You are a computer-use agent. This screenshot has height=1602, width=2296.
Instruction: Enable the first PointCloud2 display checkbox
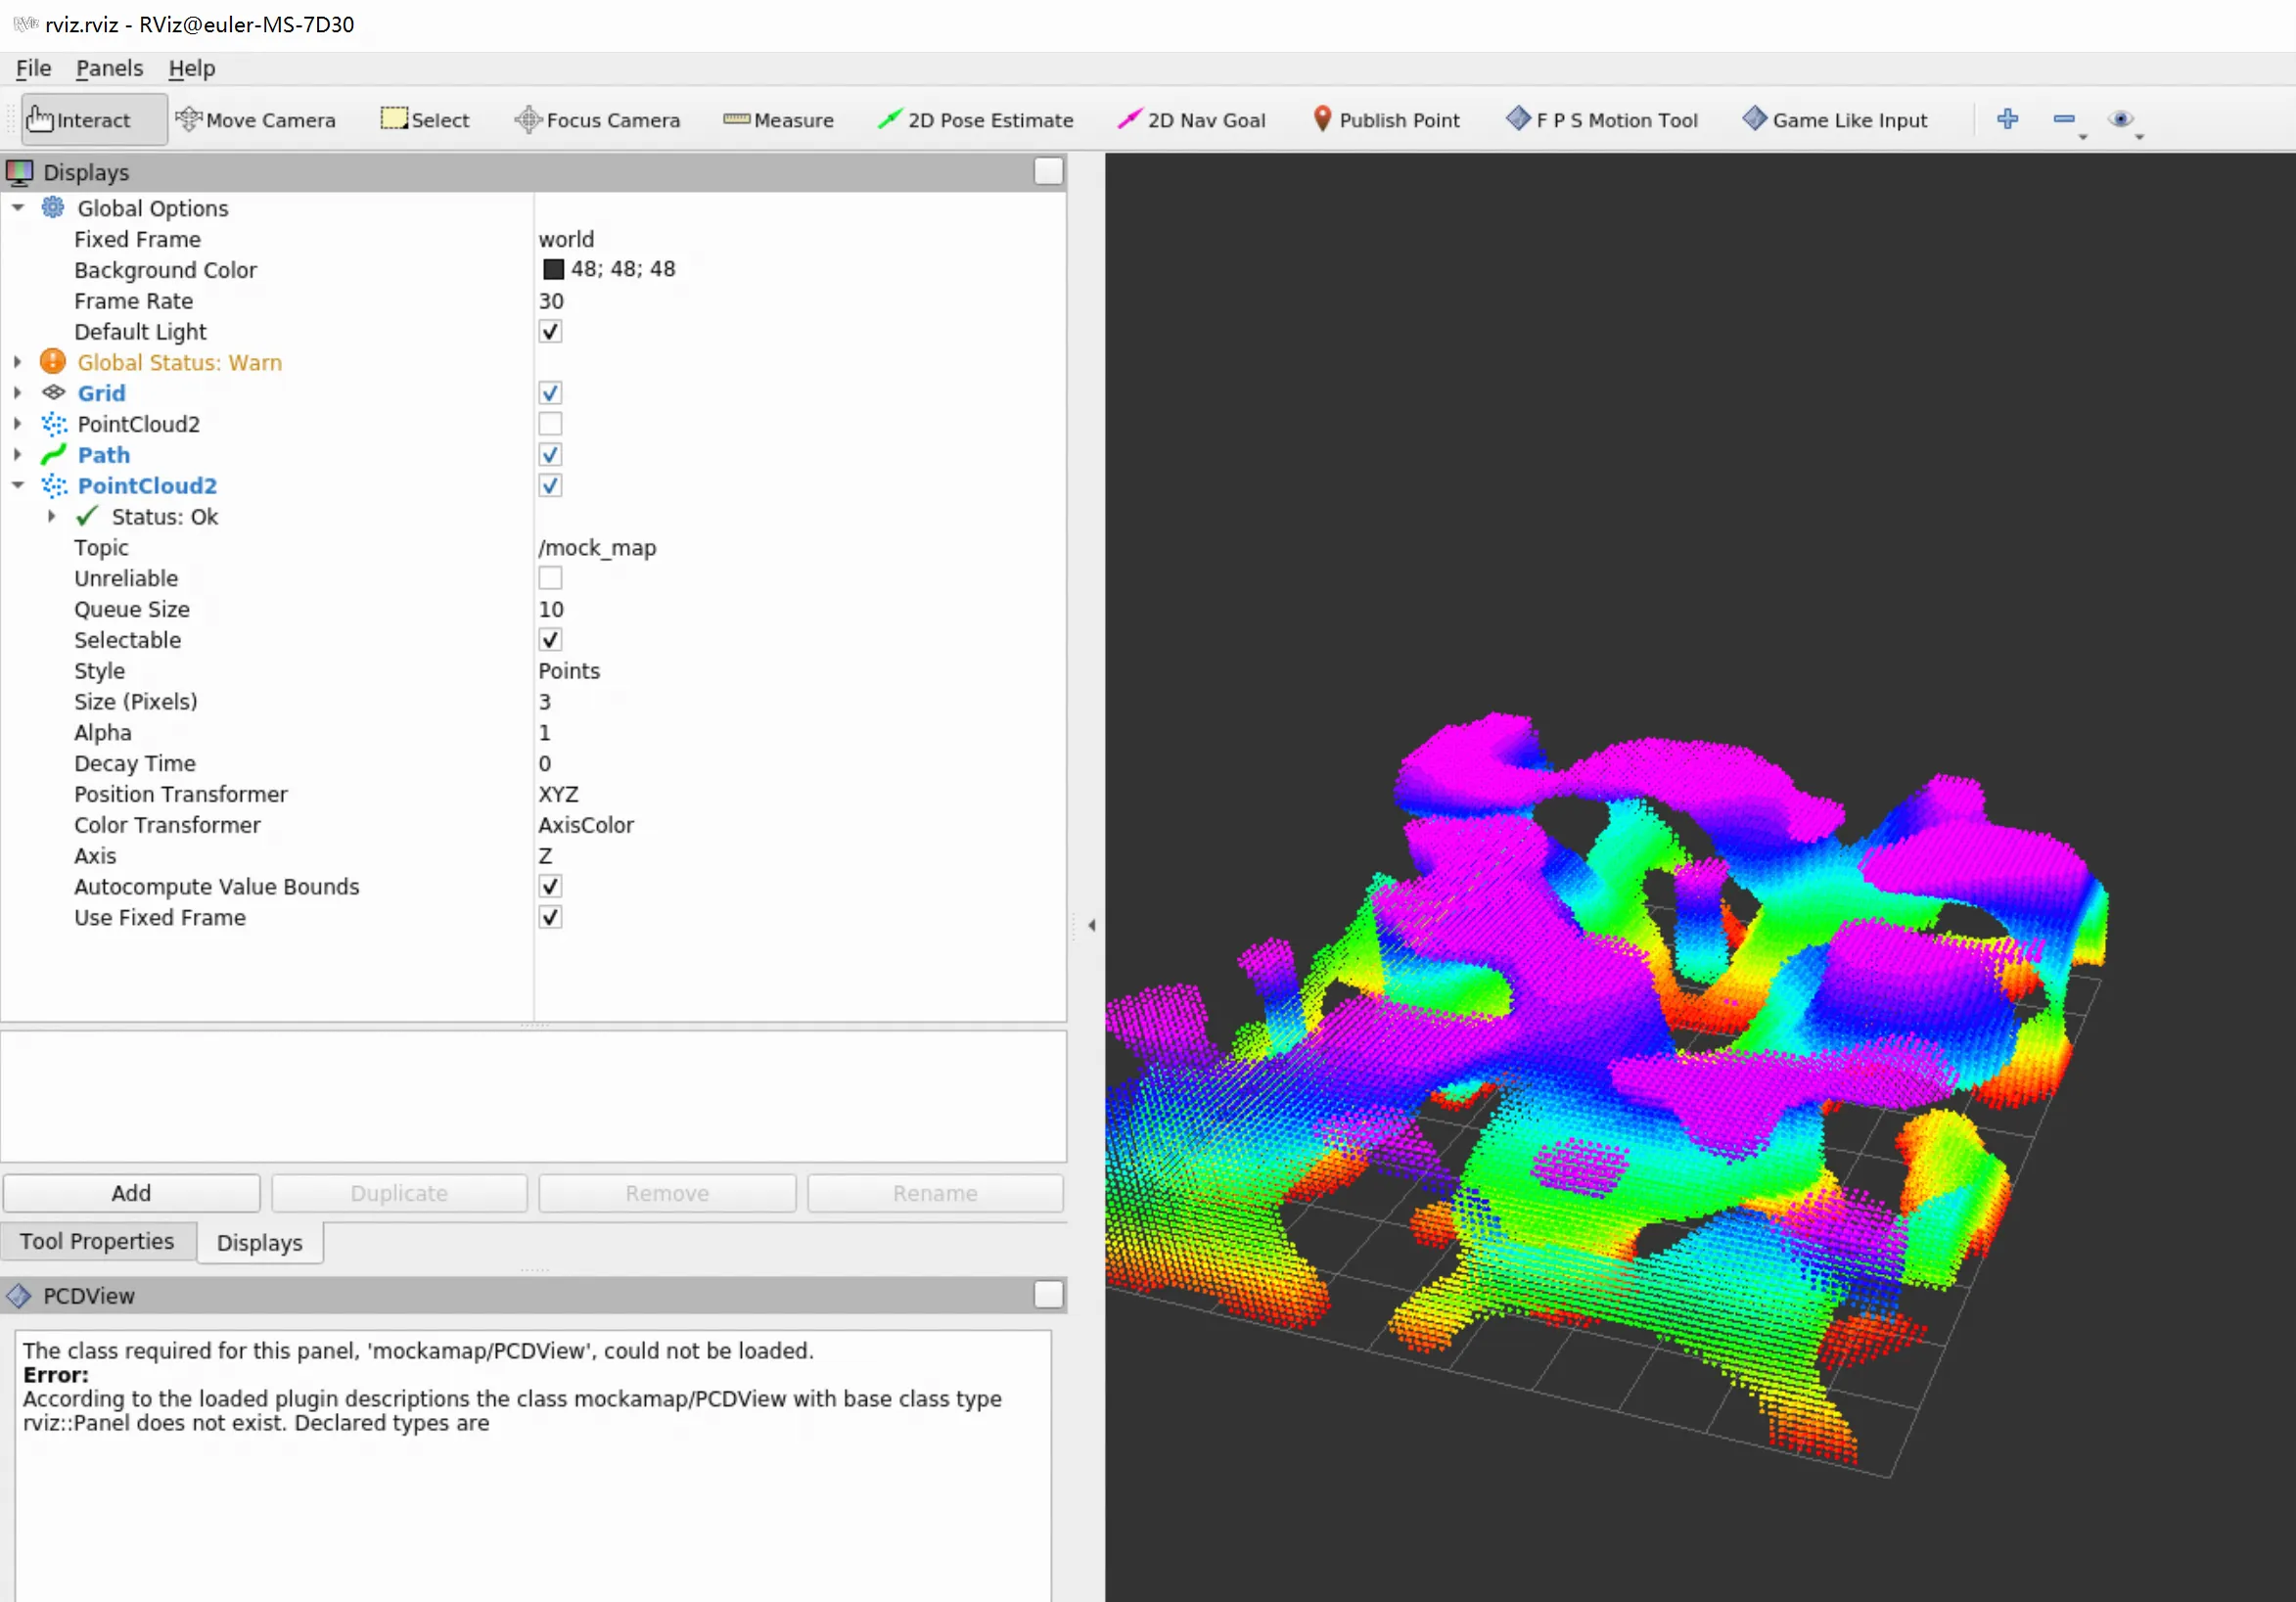[550, 424]
